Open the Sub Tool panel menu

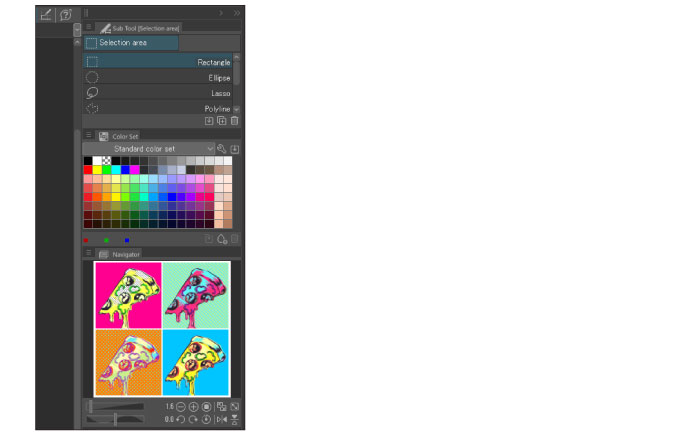[x=88, y=27]
